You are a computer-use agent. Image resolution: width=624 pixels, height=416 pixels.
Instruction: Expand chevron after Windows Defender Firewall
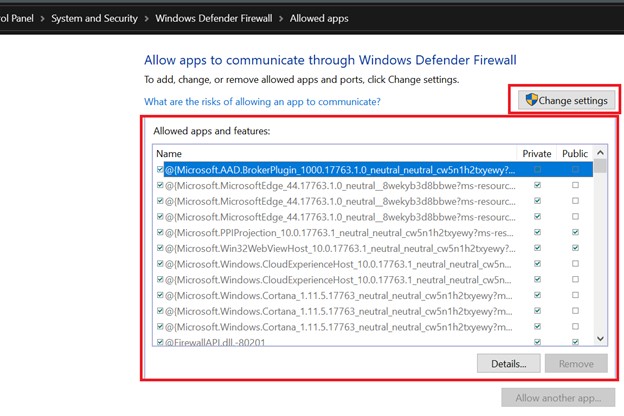click(x=281, y=19)
